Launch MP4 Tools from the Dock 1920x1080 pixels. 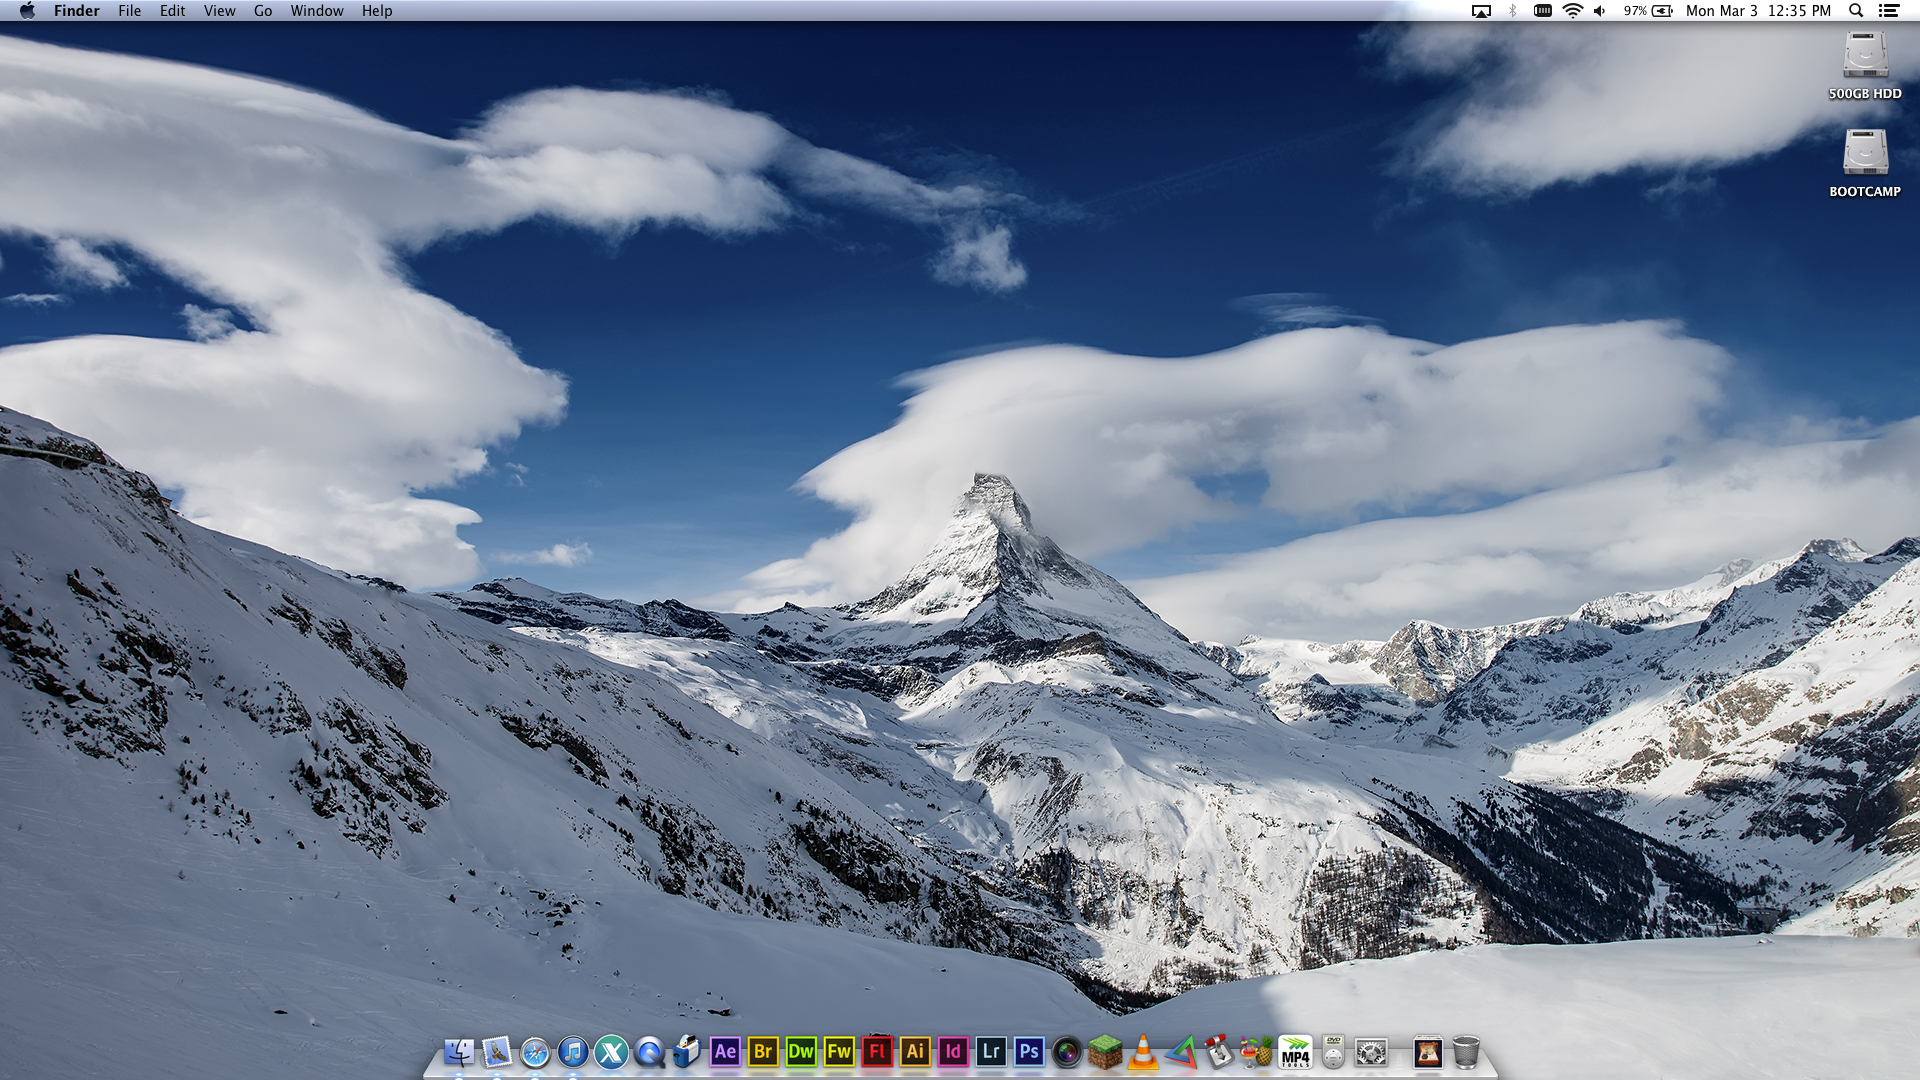tap(1295, 1052)
